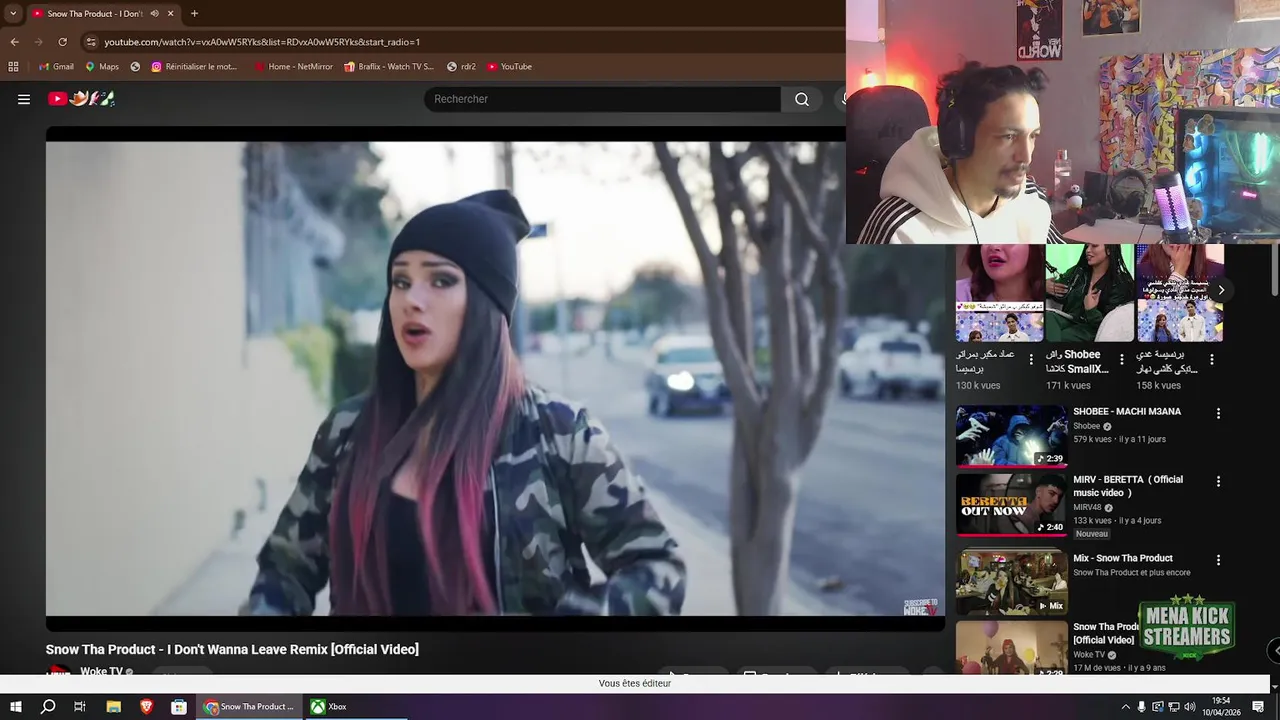Show hidden system tray icons
This screenshot has width=1280, height=720.
[x=1125, y=707]
